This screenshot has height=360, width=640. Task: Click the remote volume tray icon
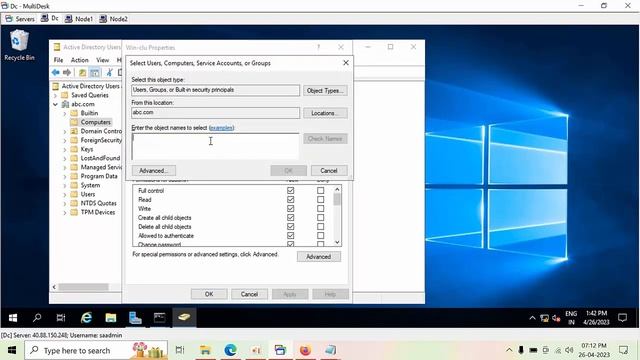556,318
